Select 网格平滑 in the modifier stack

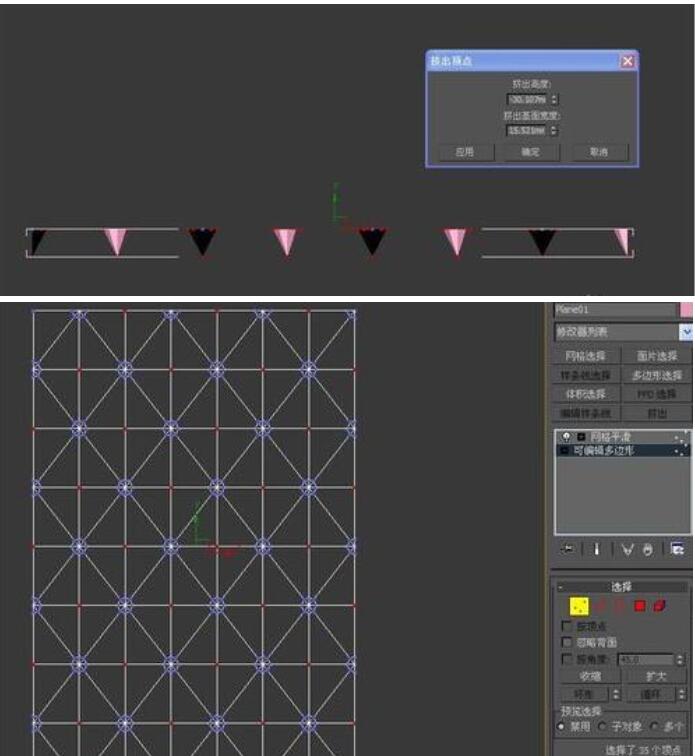tap(612, 437)
